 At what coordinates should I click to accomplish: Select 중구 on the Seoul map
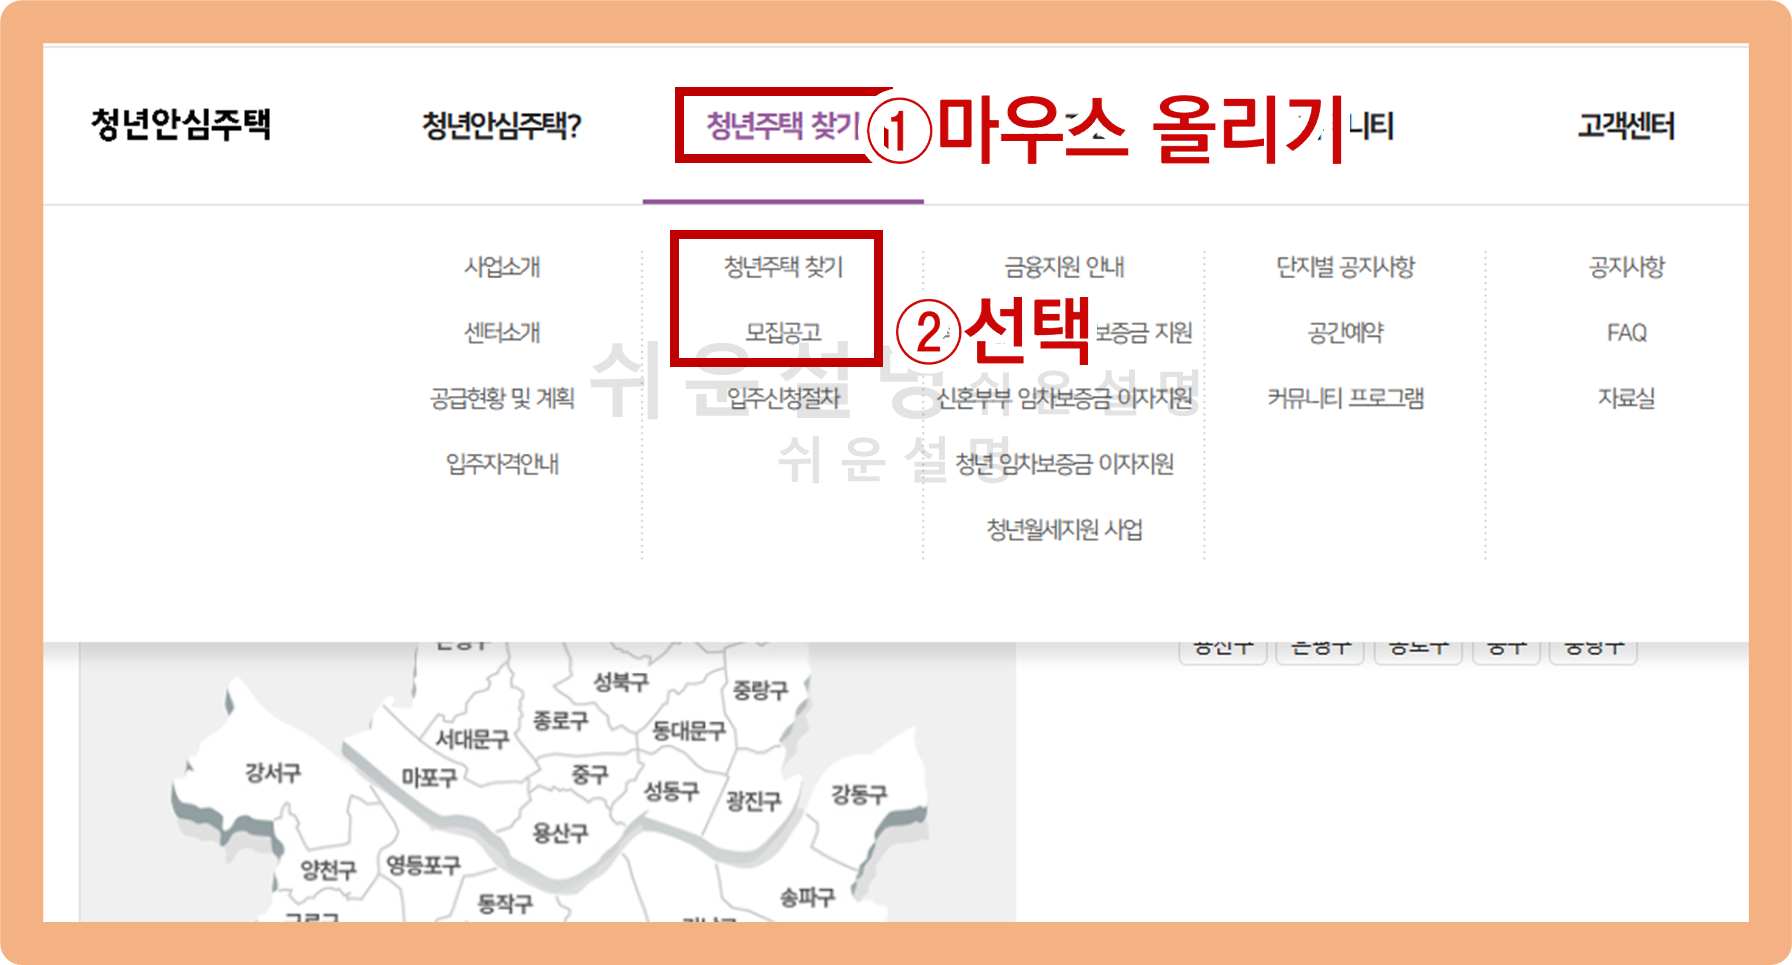(x=590, y=774)
